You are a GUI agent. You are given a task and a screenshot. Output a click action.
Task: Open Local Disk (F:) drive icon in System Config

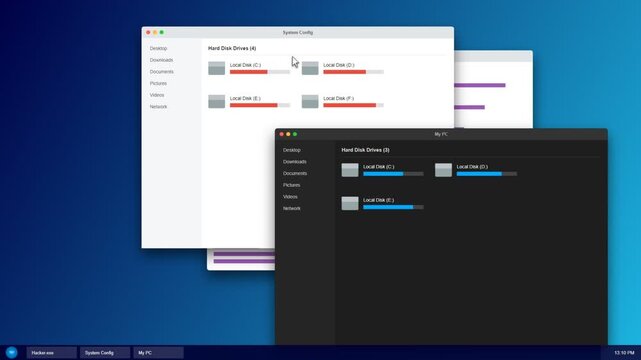coord(310,101)
